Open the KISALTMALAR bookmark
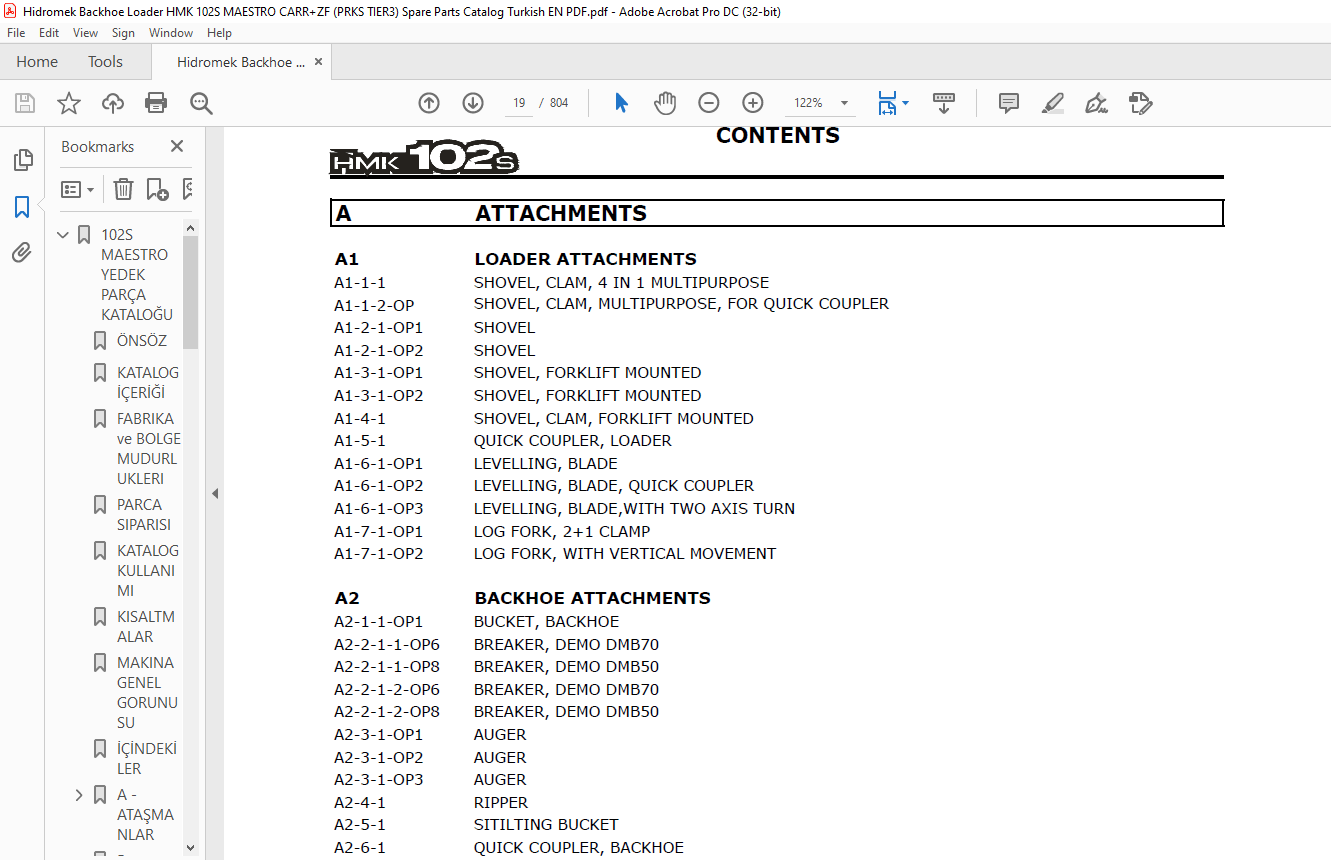The image size is (1331, 860). (x=146, y=627)
